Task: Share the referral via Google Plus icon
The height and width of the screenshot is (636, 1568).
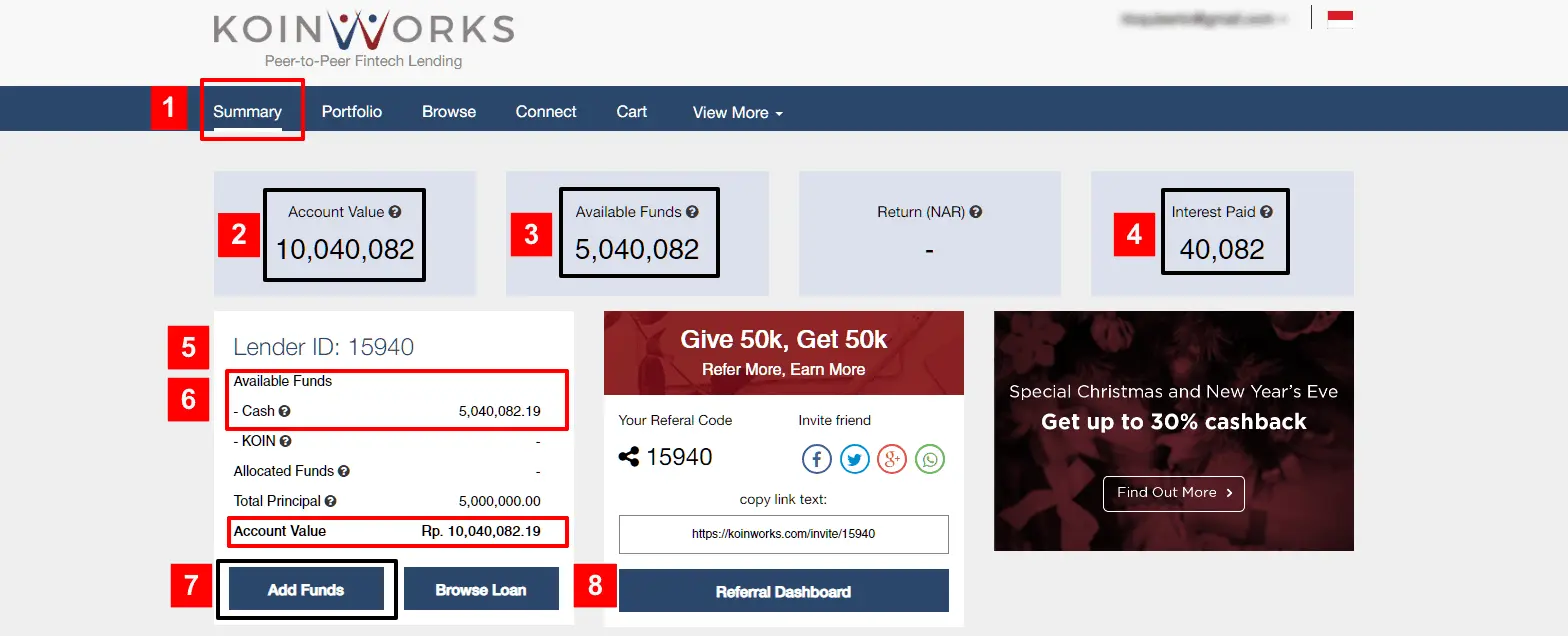Action: [x=892, y=459]
